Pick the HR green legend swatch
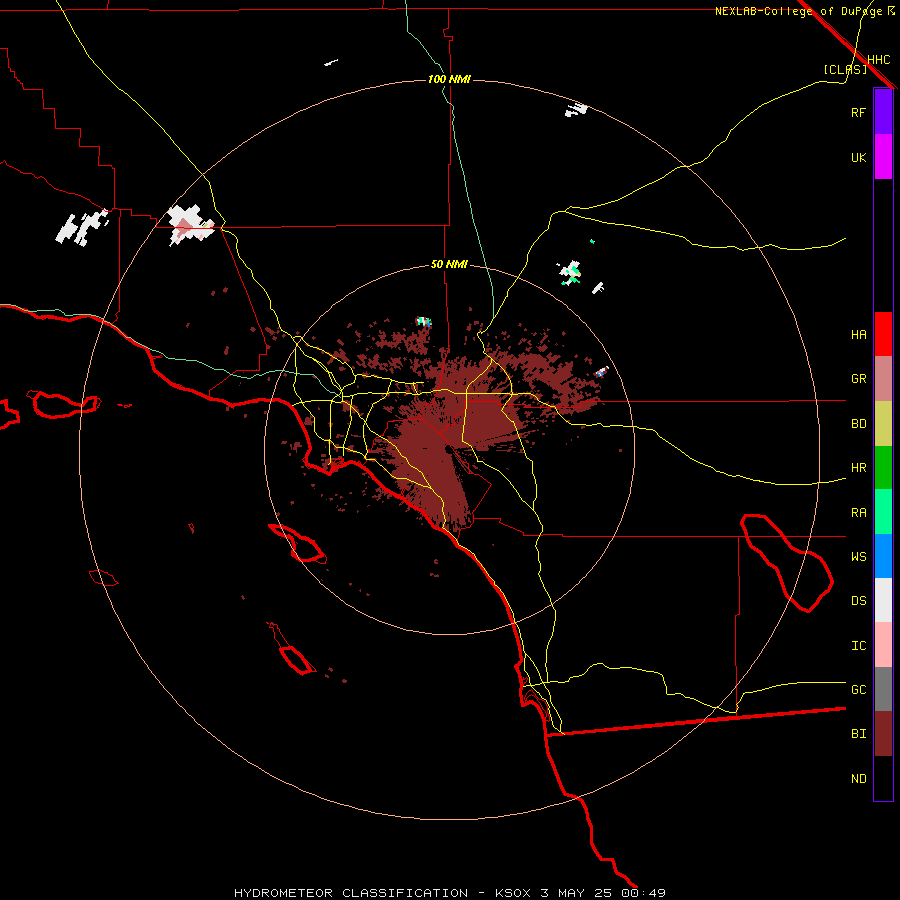 coord(883,468)
